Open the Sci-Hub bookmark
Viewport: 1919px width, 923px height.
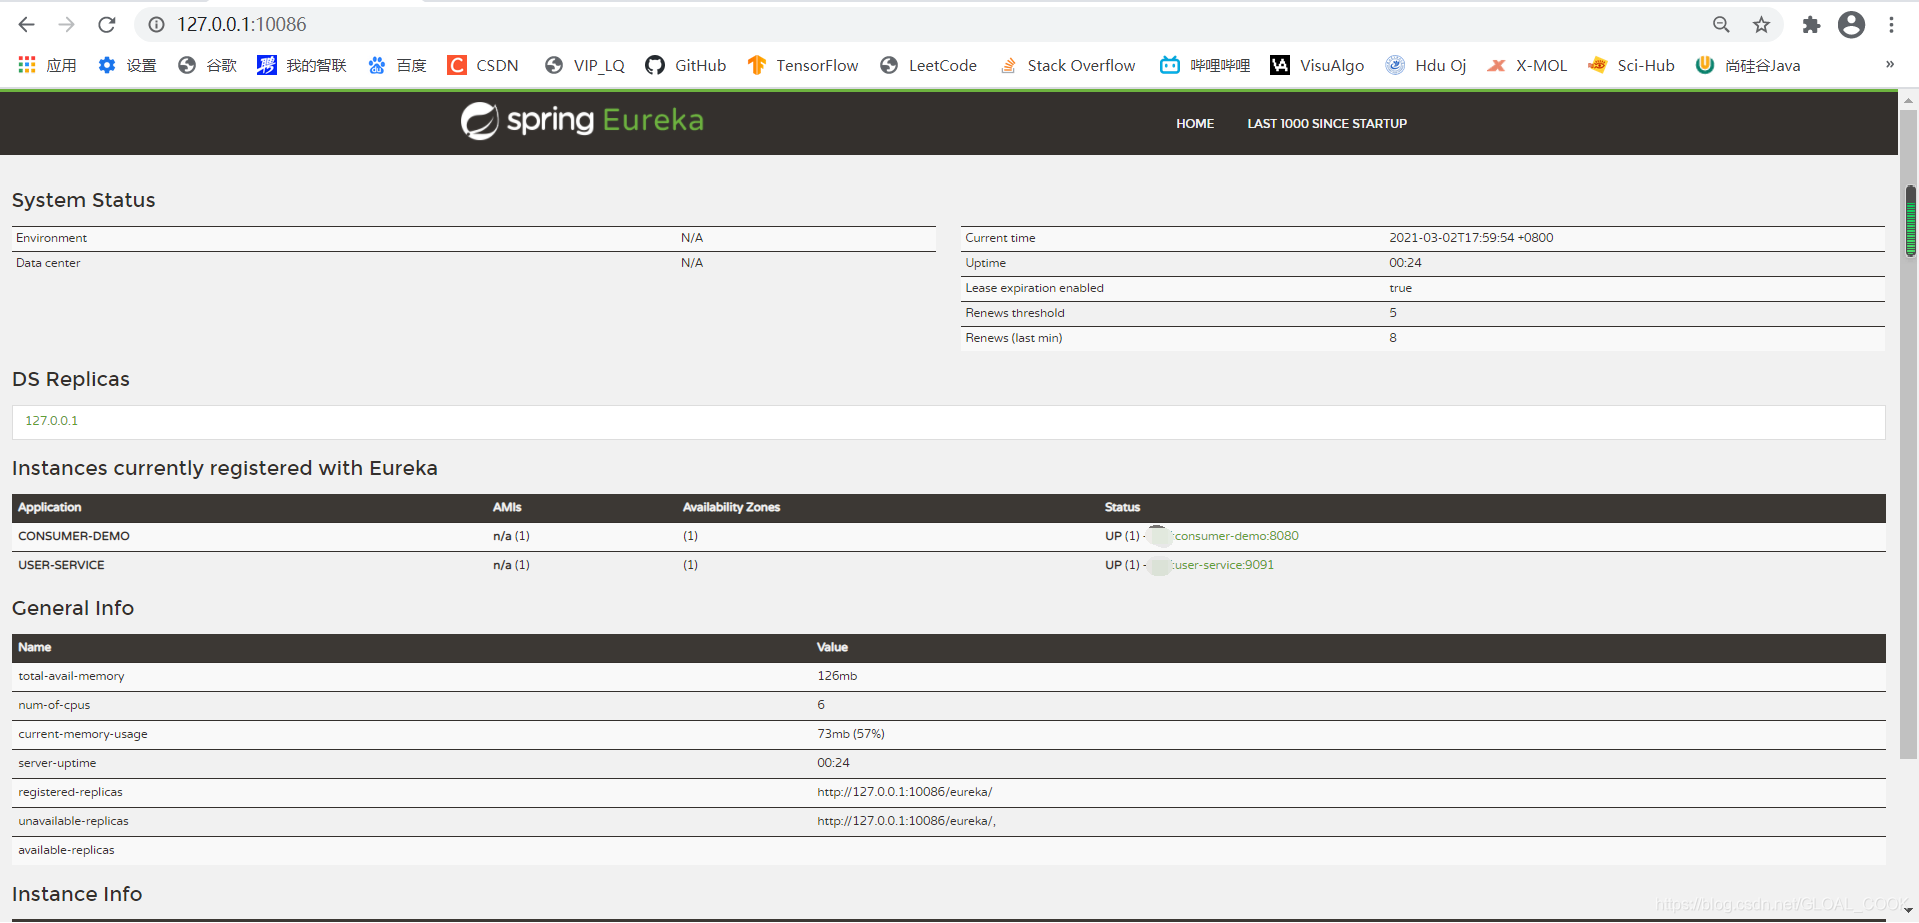(x=1631, y=65)
